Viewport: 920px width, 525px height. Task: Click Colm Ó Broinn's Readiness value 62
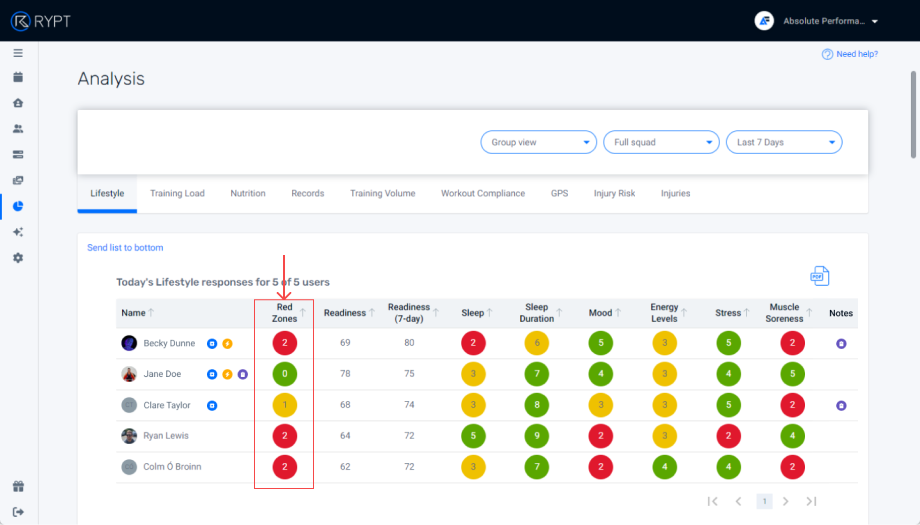[345, 466]
